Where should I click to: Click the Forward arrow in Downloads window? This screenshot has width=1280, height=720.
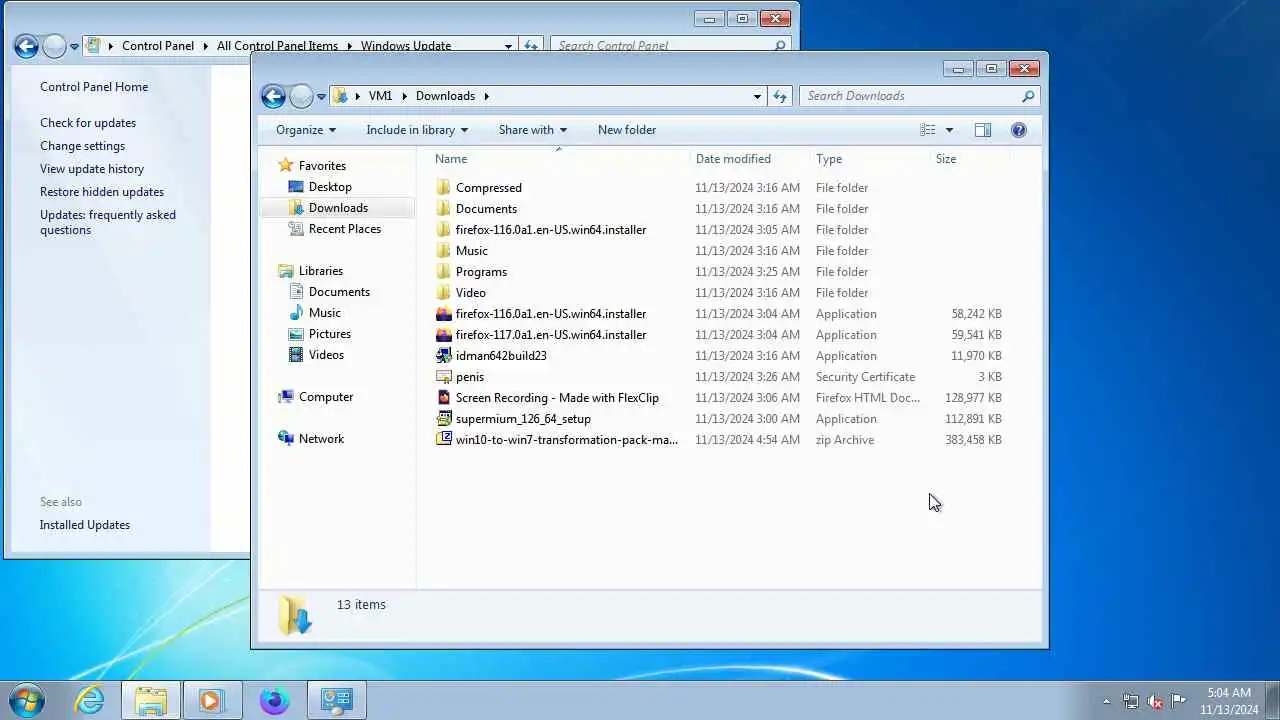(x=301, y=96)
